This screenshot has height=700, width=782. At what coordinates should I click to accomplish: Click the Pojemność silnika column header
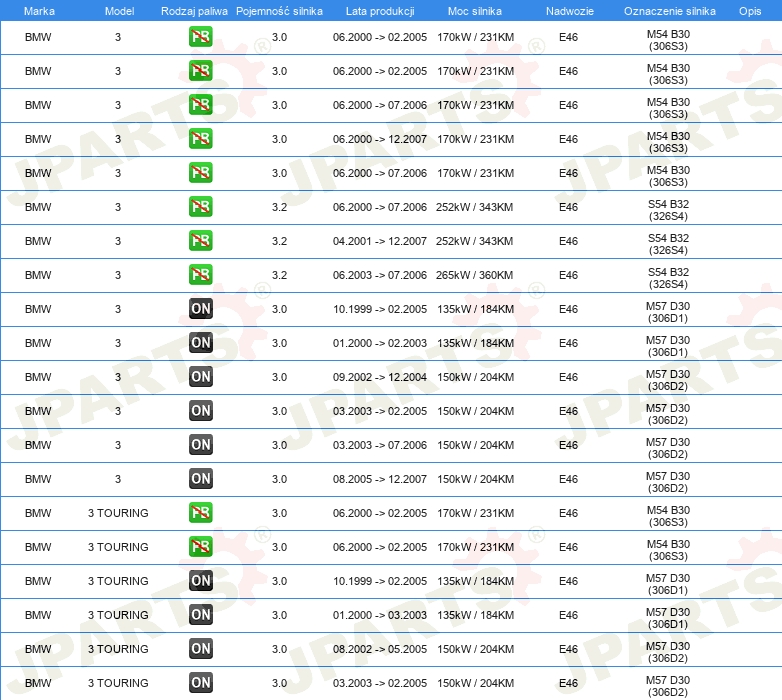coord(279,11)
